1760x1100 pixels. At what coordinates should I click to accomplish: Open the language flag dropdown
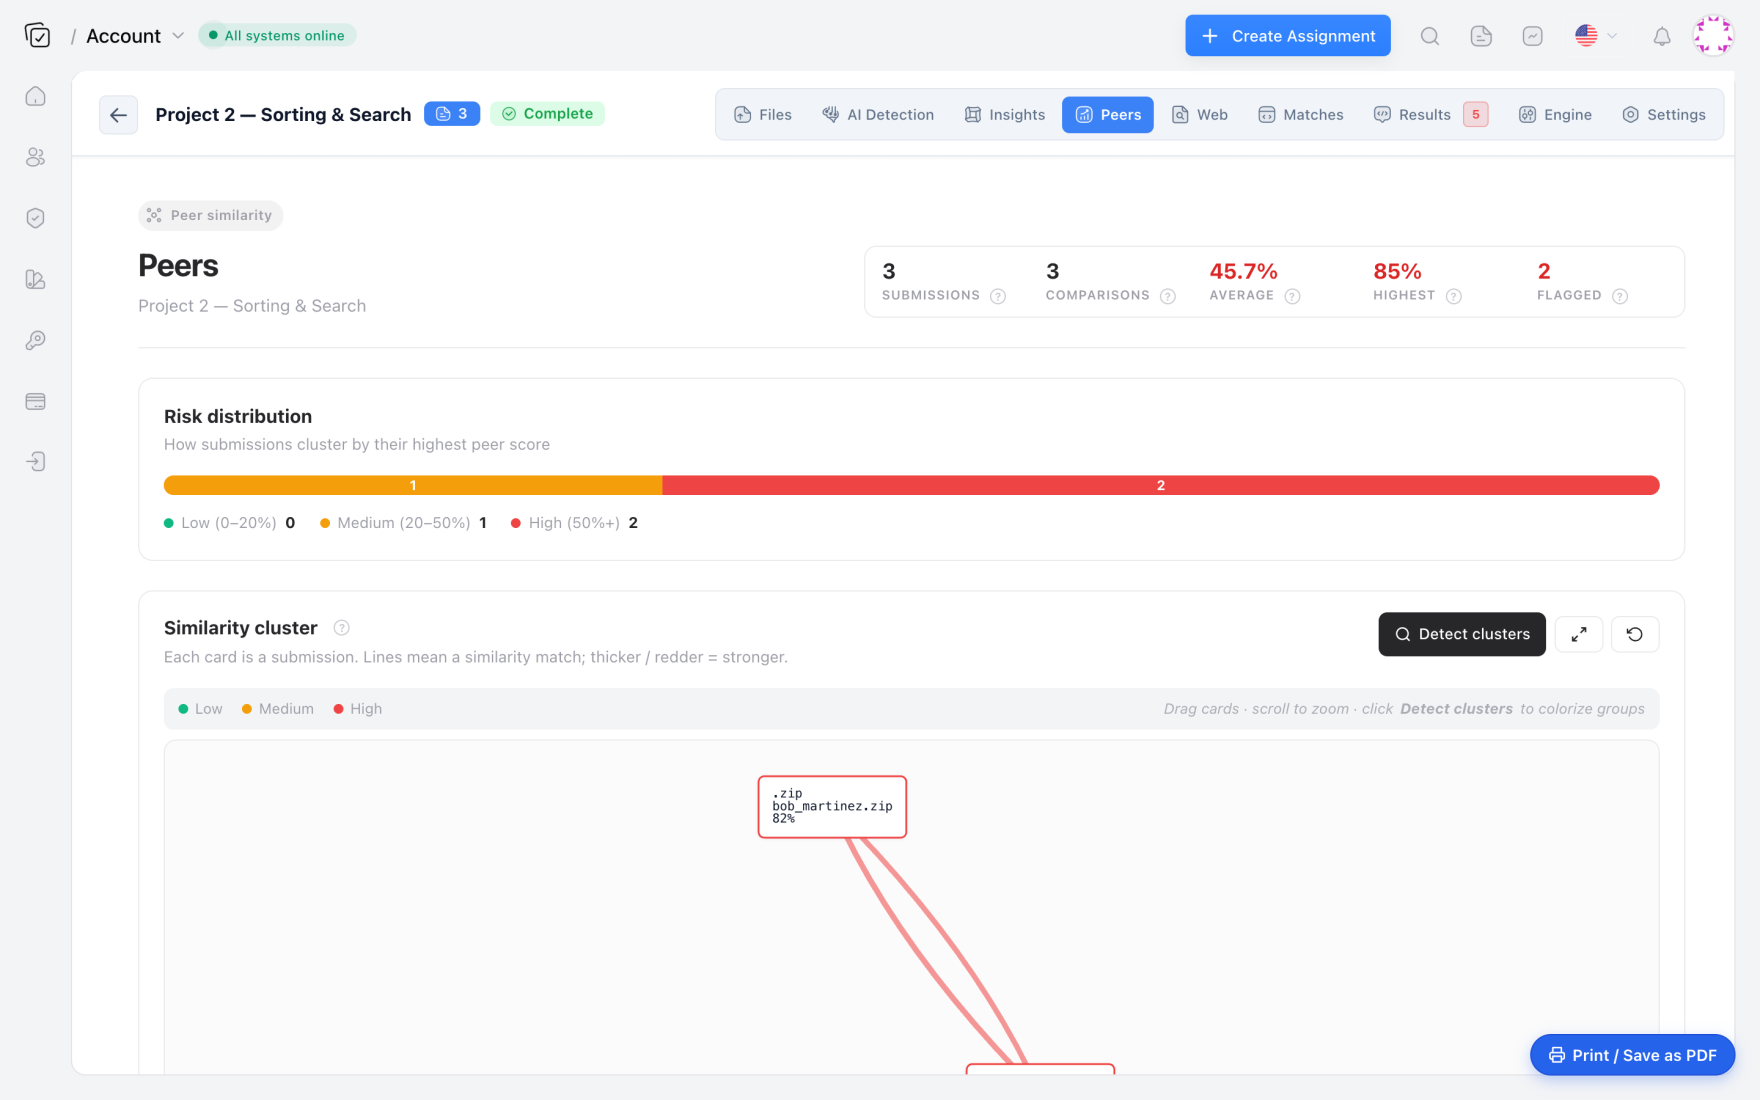1596,36
